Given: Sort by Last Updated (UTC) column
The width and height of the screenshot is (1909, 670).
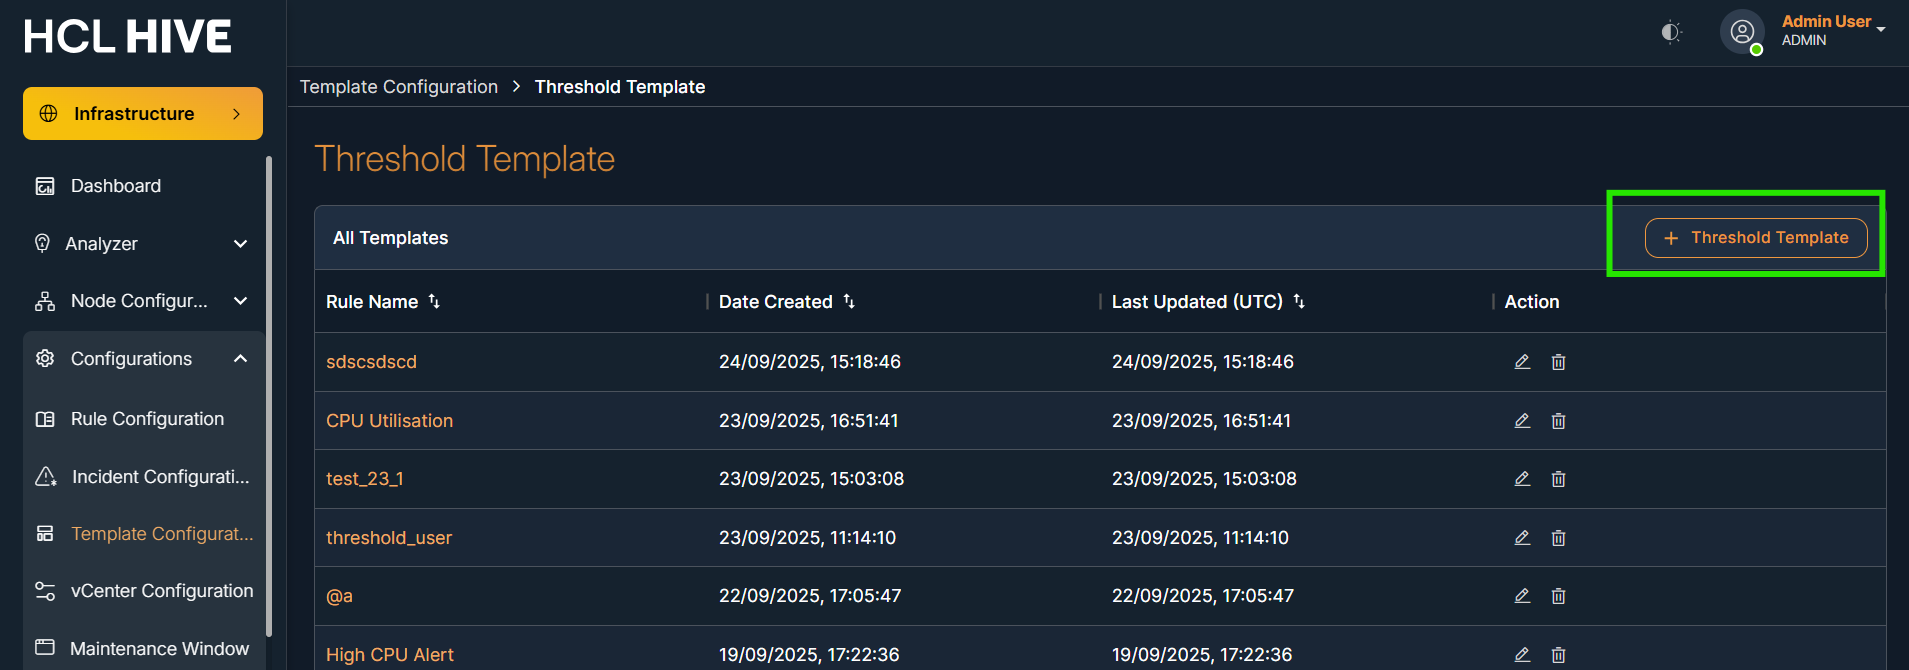Looking at the screenshot, I should coord(1299,301).
